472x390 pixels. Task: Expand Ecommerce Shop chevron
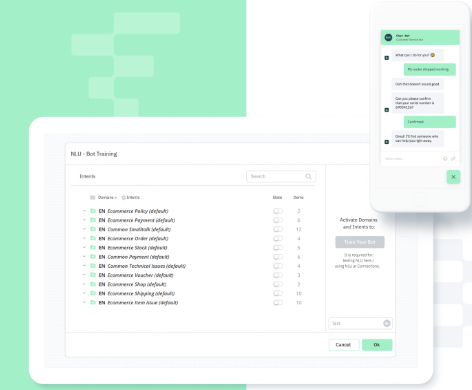pos(84,284)
